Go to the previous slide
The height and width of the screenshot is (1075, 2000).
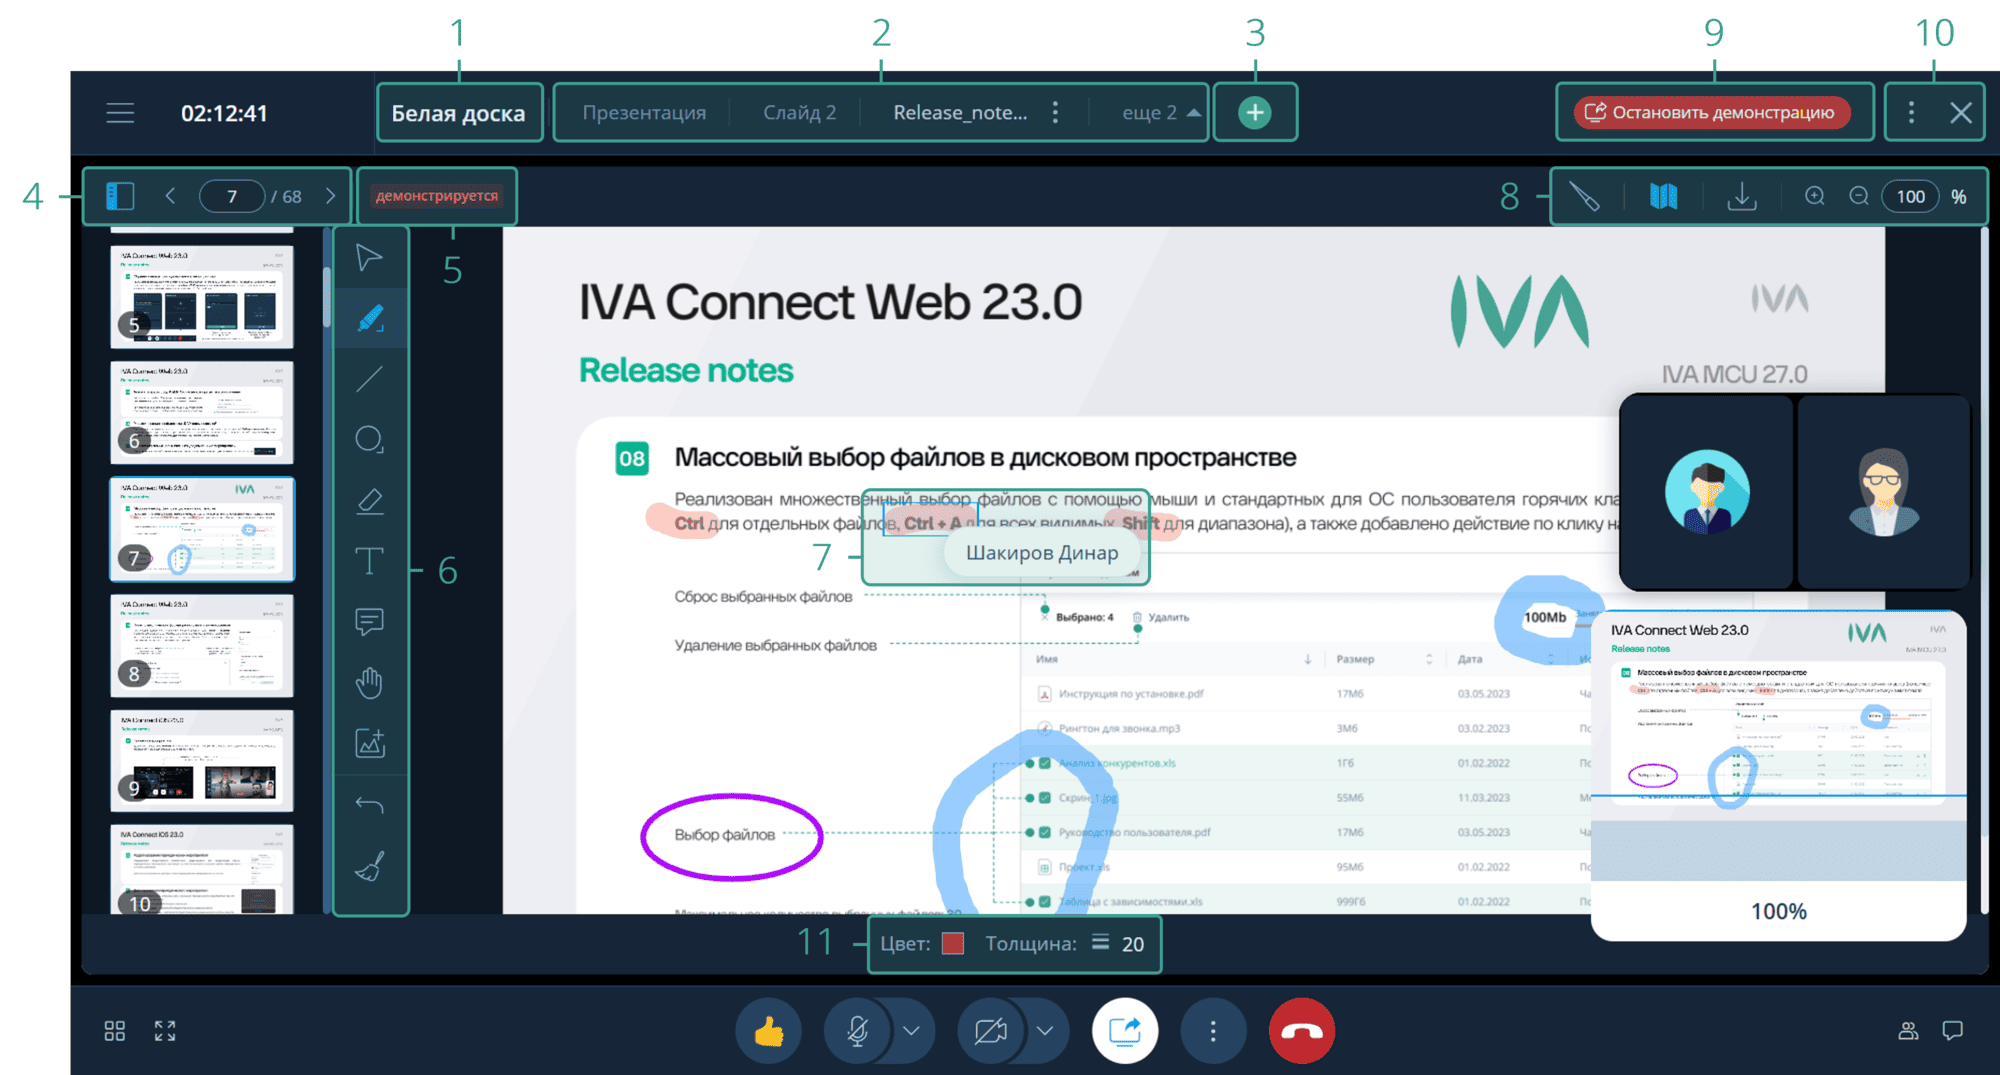(170, 196)
